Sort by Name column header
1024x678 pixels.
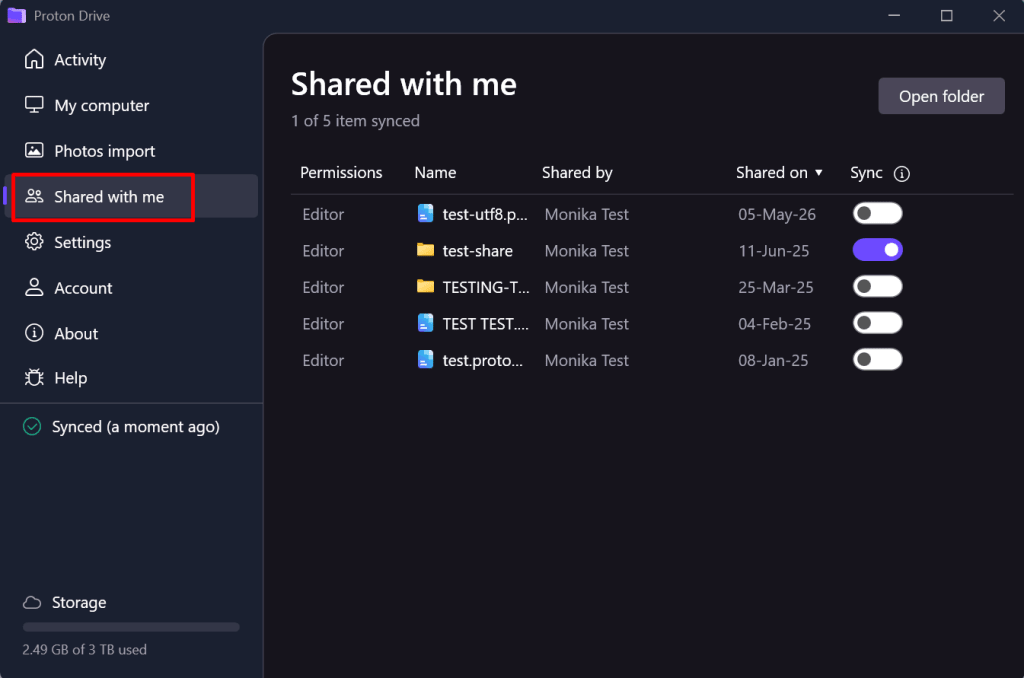pyautogui.click(x=435, y=172)
